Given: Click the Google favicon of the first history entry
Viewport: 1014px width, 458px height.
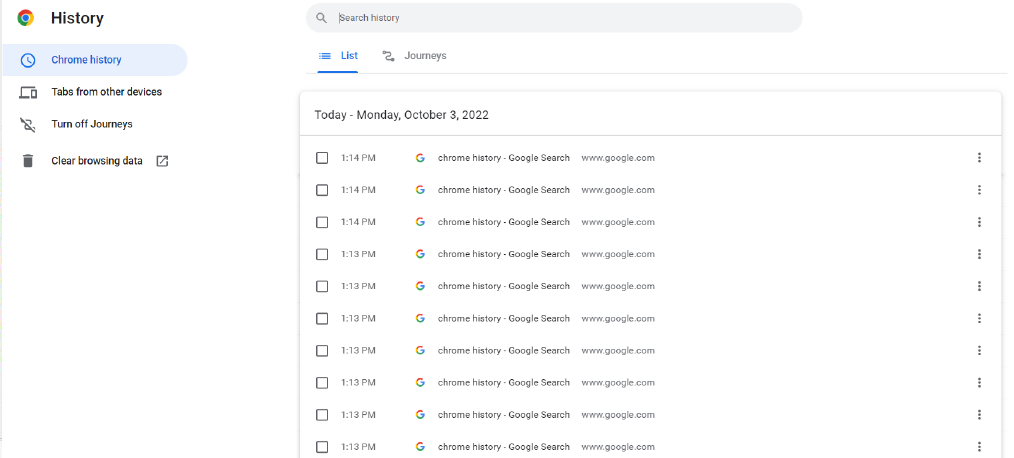Looking at the screenshot, I should pos(420,158).
